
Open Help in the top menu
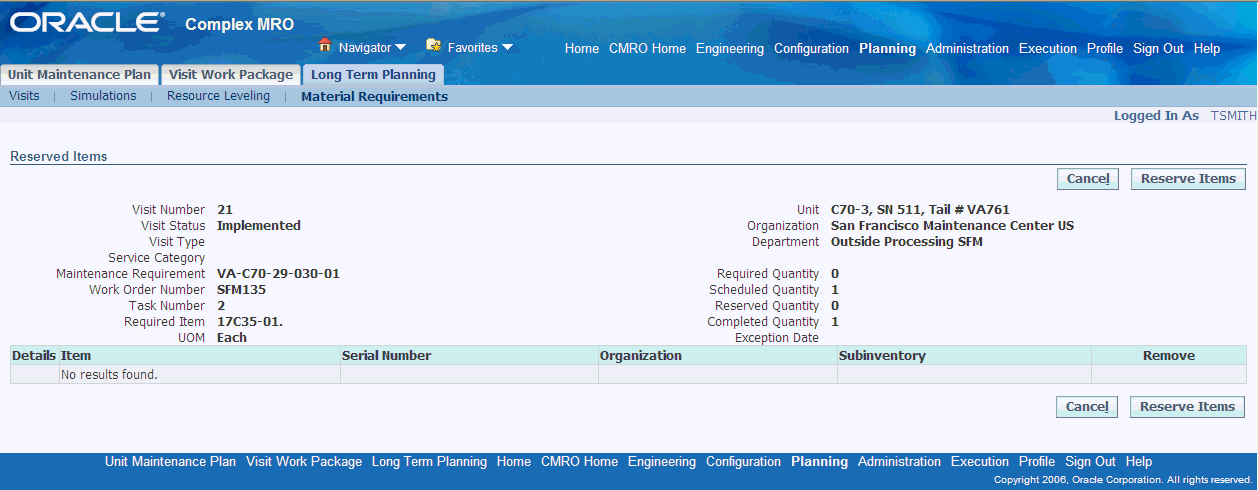1207,48
